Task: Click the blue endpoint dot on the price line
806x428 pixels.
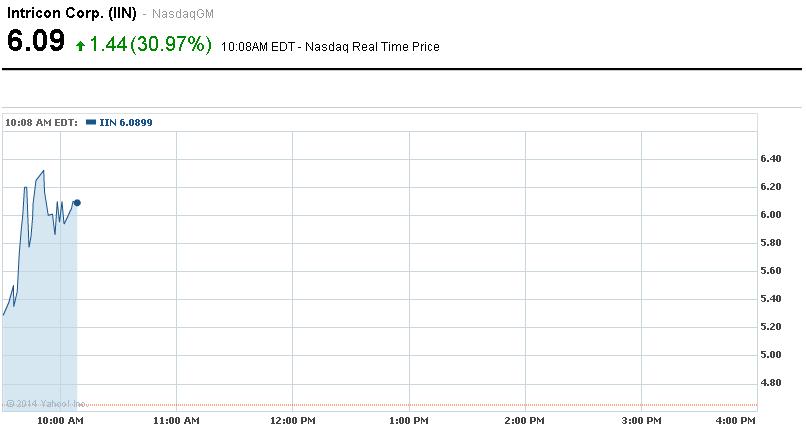Action: (77, 202)
